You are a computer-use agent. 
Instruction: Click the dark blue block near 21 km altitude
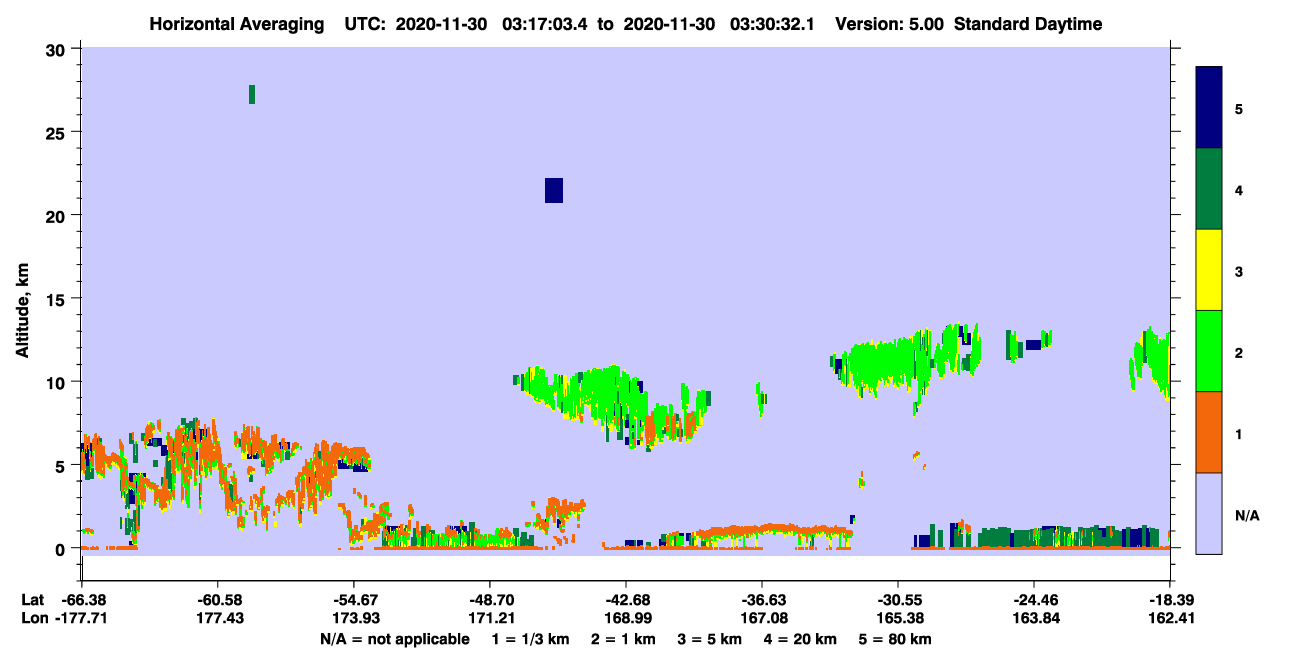[554, 190]
